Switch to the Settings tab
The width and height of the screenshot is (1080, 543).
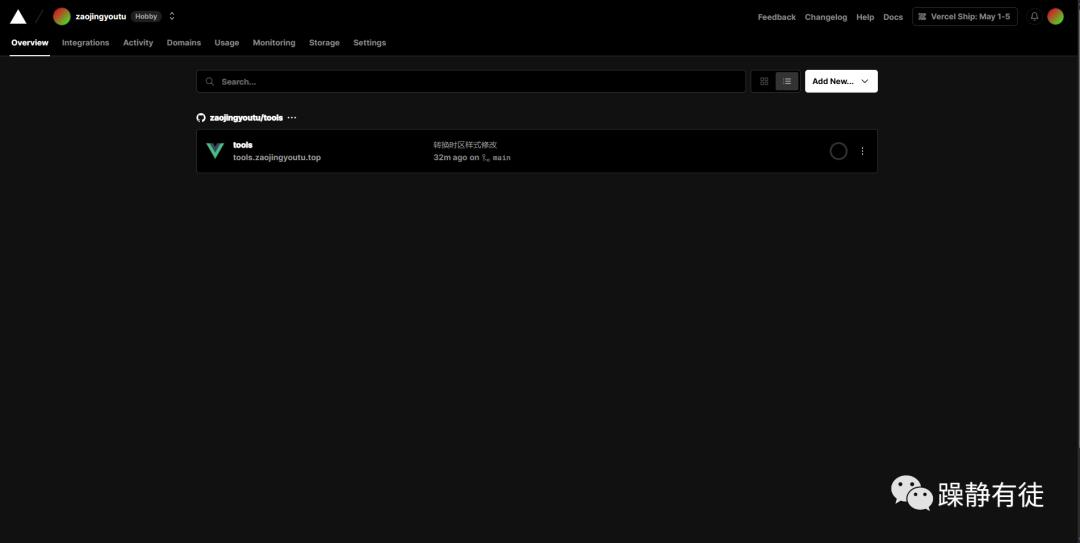click(x=369, y=43)
